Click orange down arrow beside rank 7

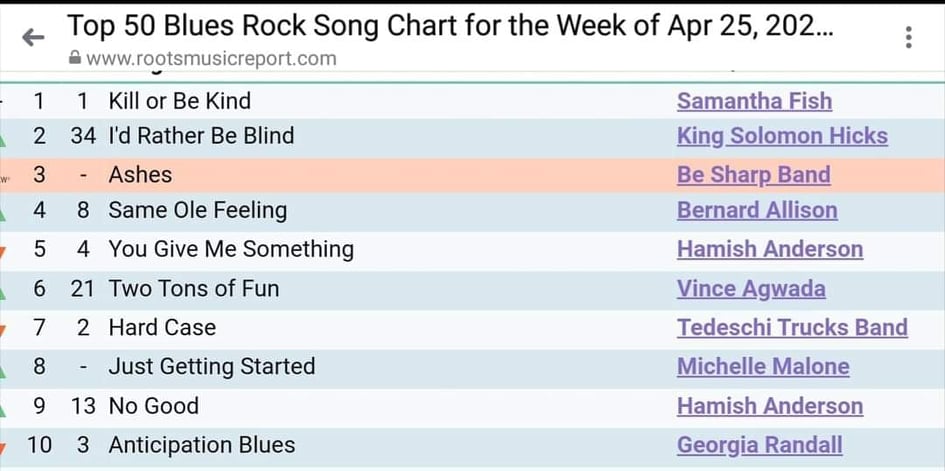click(2, 331)
